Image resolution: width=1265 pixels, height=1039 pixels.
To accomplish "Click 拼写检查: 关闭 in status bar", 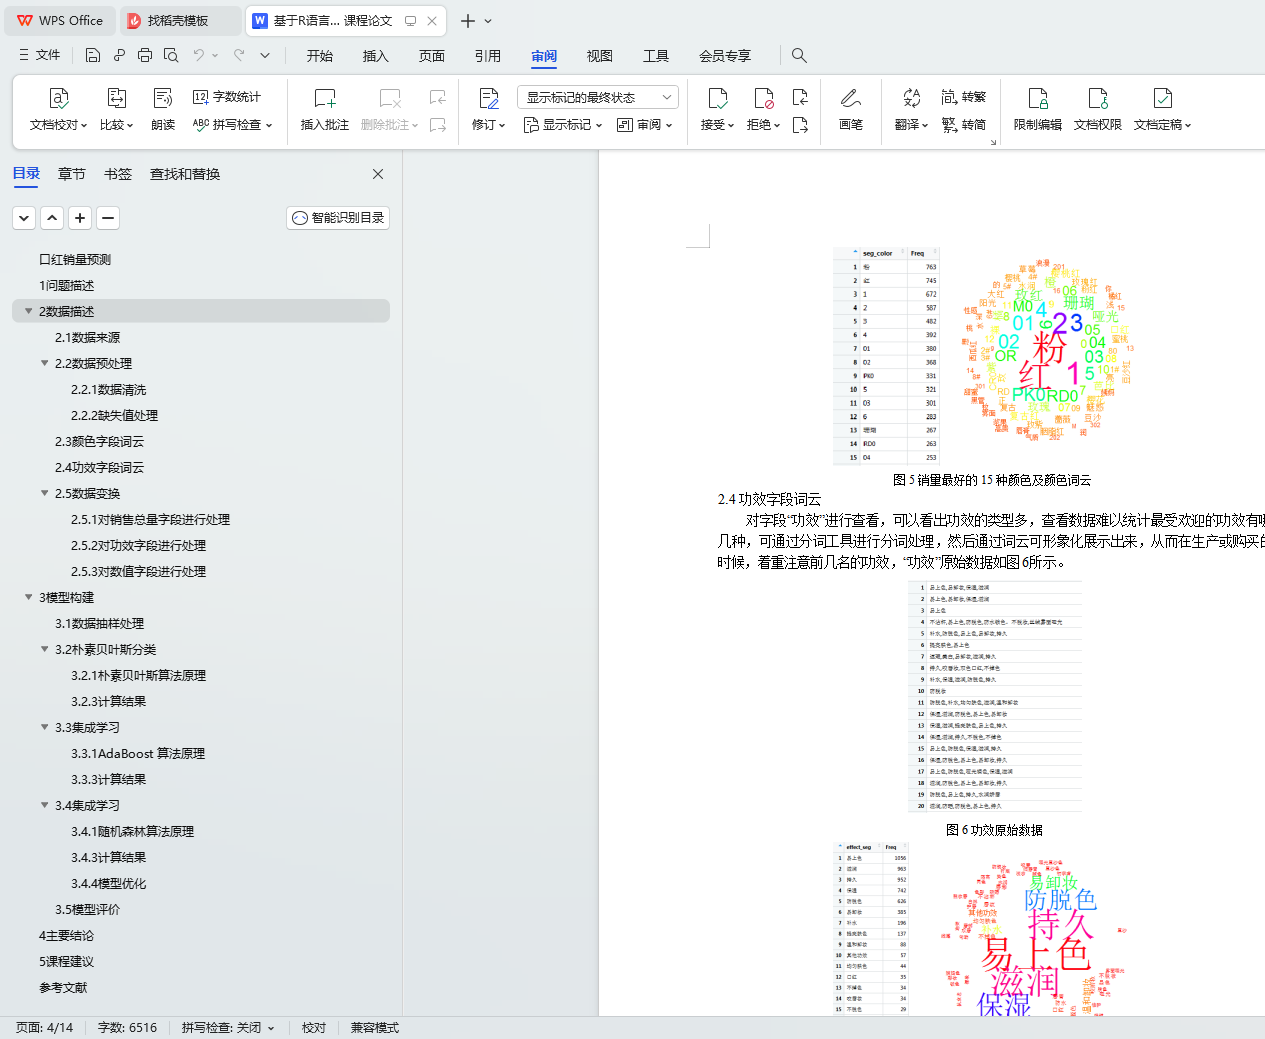I will pyautogui.click(x=227, y=1028).
